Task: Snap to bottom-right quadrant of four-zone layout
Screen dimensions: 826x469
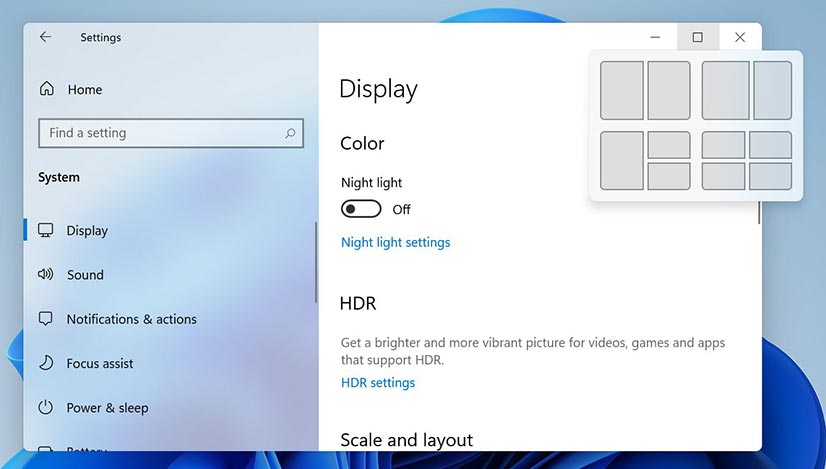Action: (770, 176)
